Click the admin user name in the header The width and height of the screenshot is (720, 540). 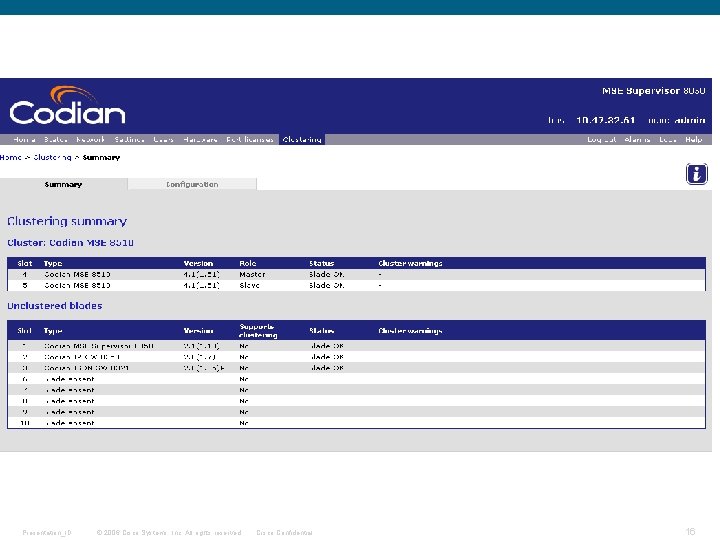(x=690, y=120)
